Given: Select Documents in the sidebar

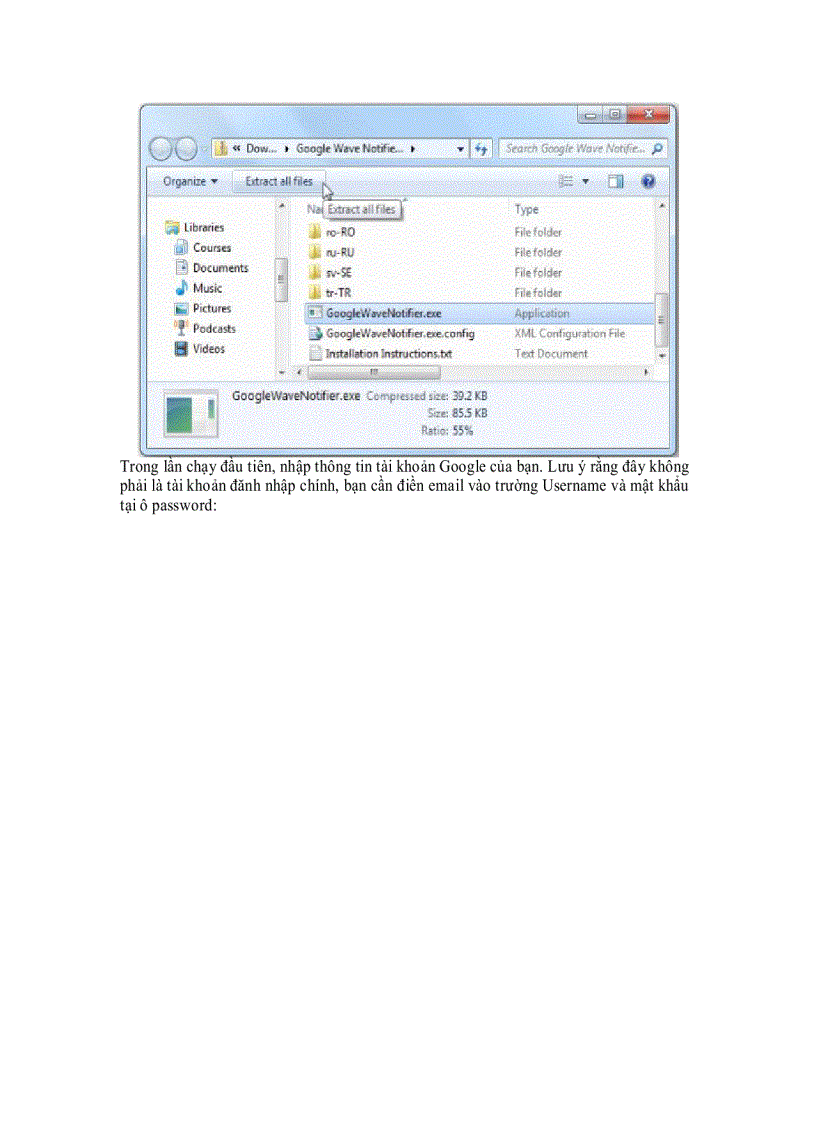Looking at the screenshot, I should 215,268.
